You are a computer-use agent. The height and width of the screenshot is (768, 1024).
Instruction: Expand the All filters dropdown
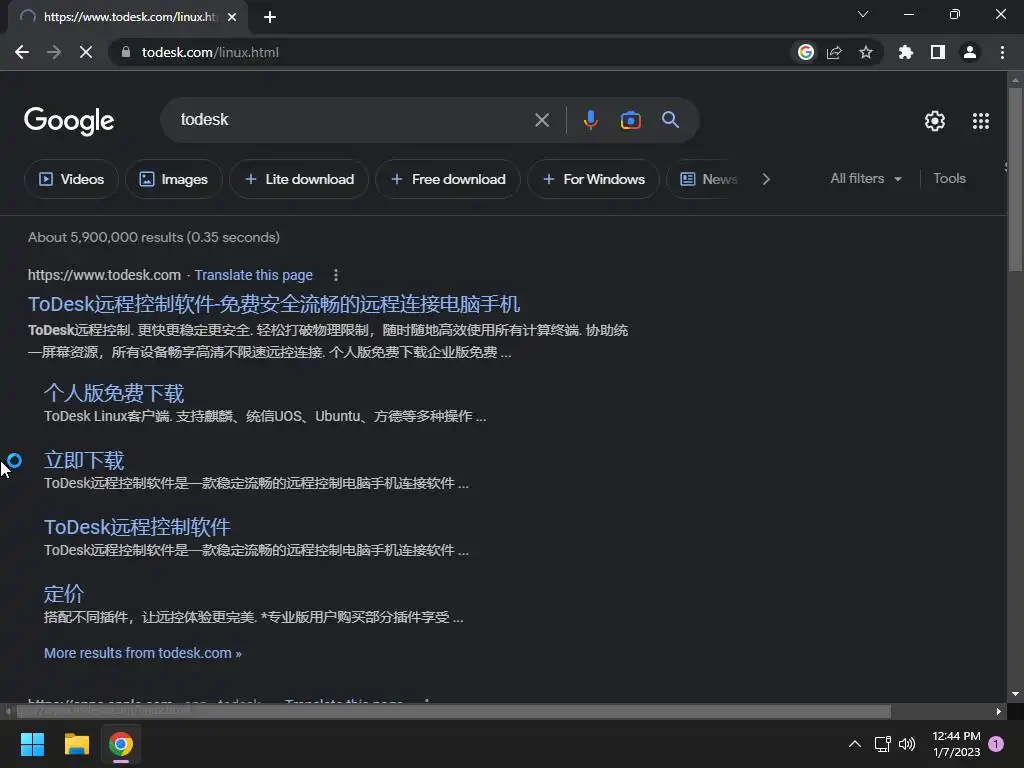(866, 178)
